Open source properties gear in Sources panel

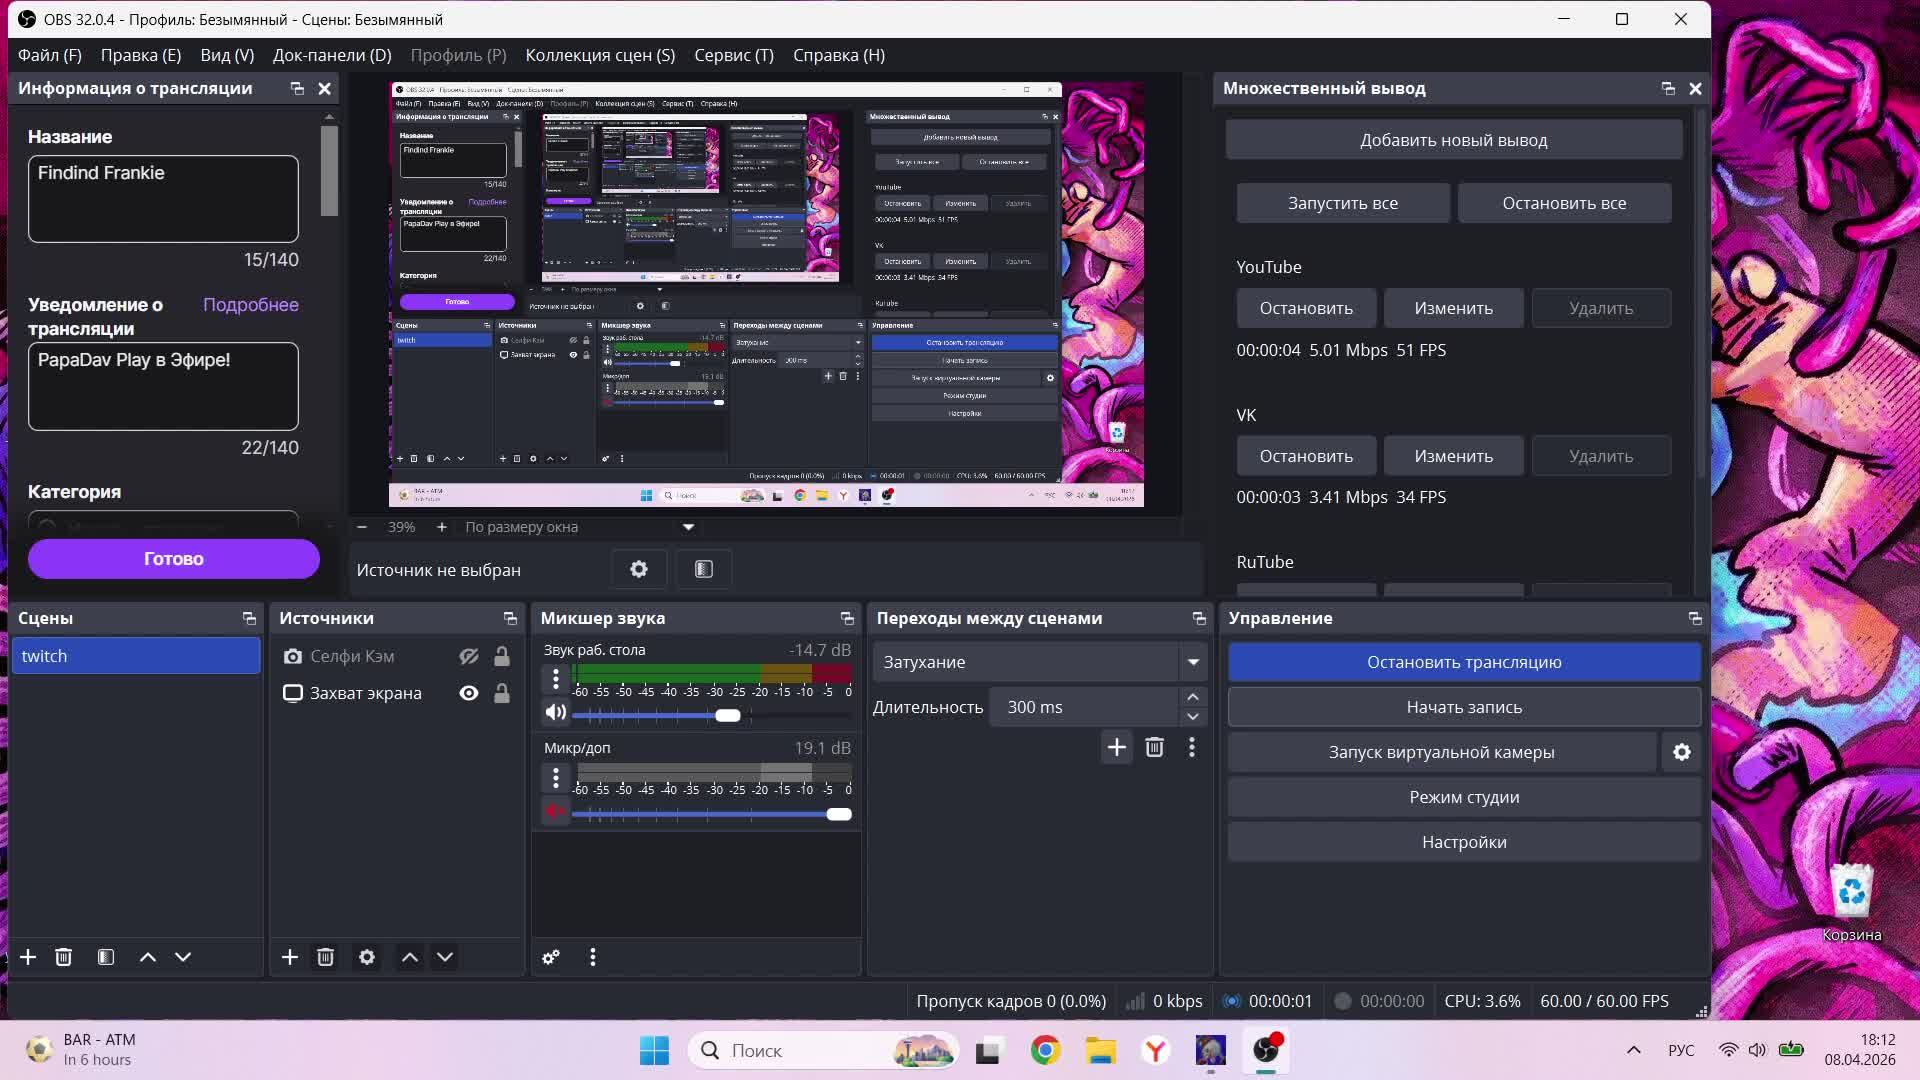(x=367, y=957)
